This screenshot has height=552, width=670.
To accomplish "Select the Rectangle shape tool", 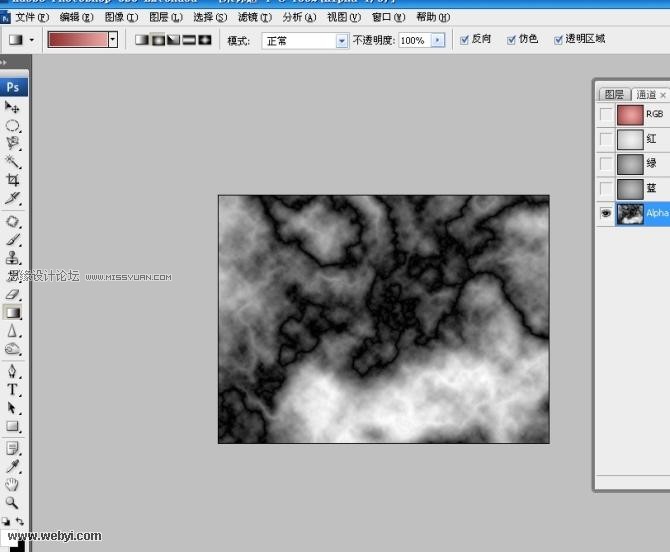I will pyautogui.click(x=12, y=426).
